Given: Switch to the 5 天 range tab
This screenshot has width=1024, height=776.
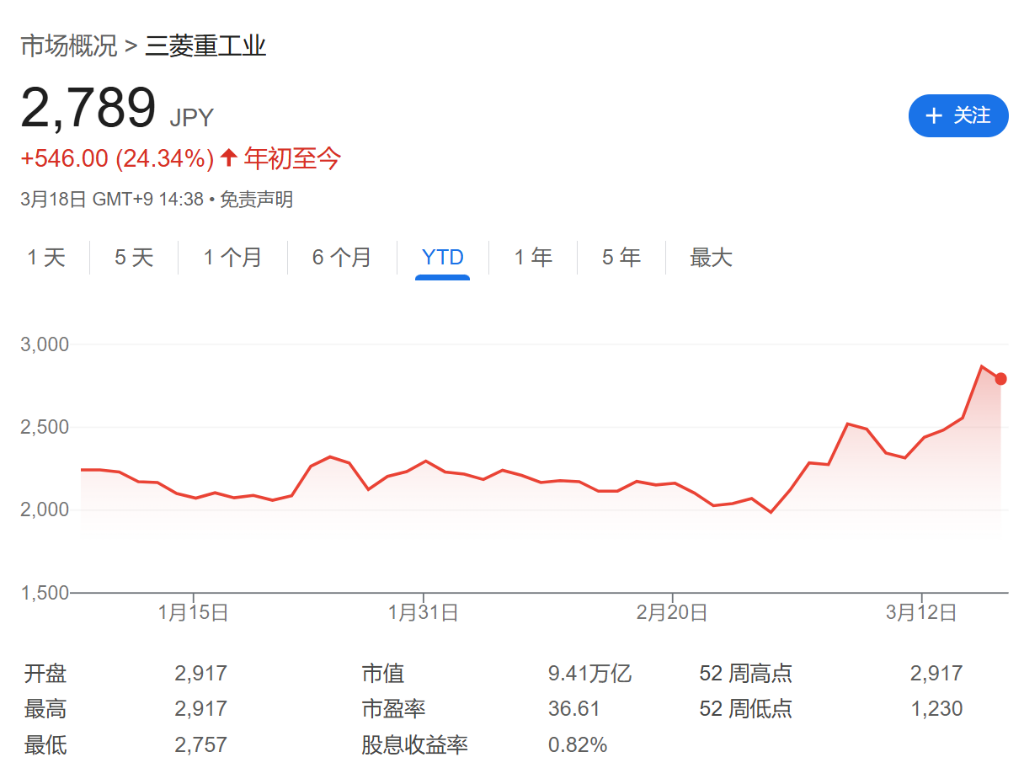Looking at the screenshot, I should 134,258.
